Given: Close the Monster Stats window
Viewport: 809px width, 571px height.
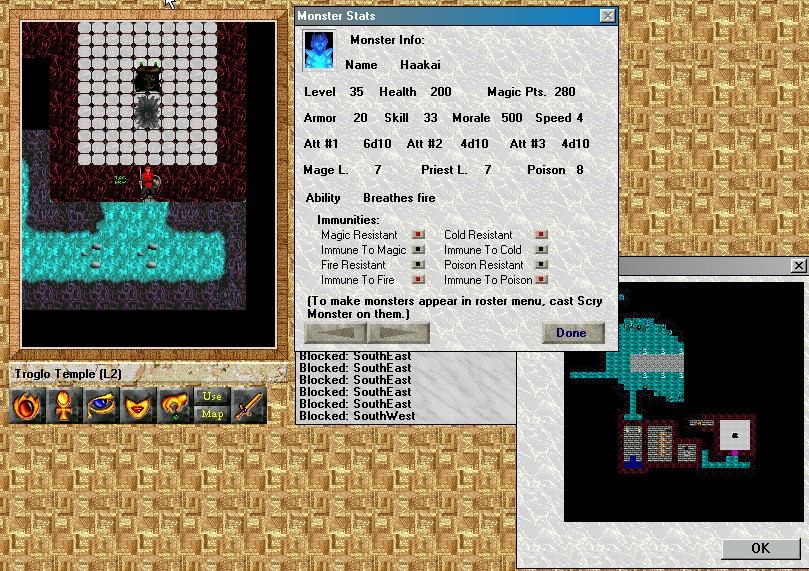Looking at the screenshot, I should pyautogui.click(x=608, y=16).
